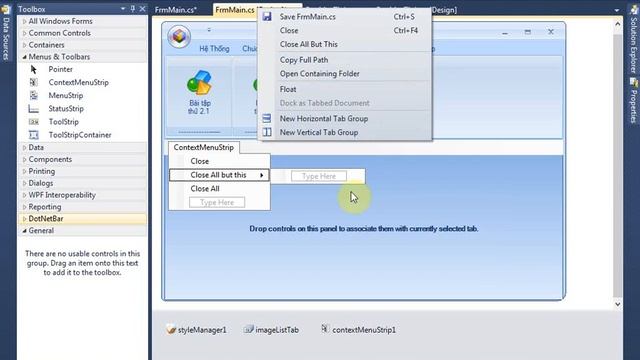Expand the WPF Interoperability group
Screen dimensions: 640x360
pos(24,195)
